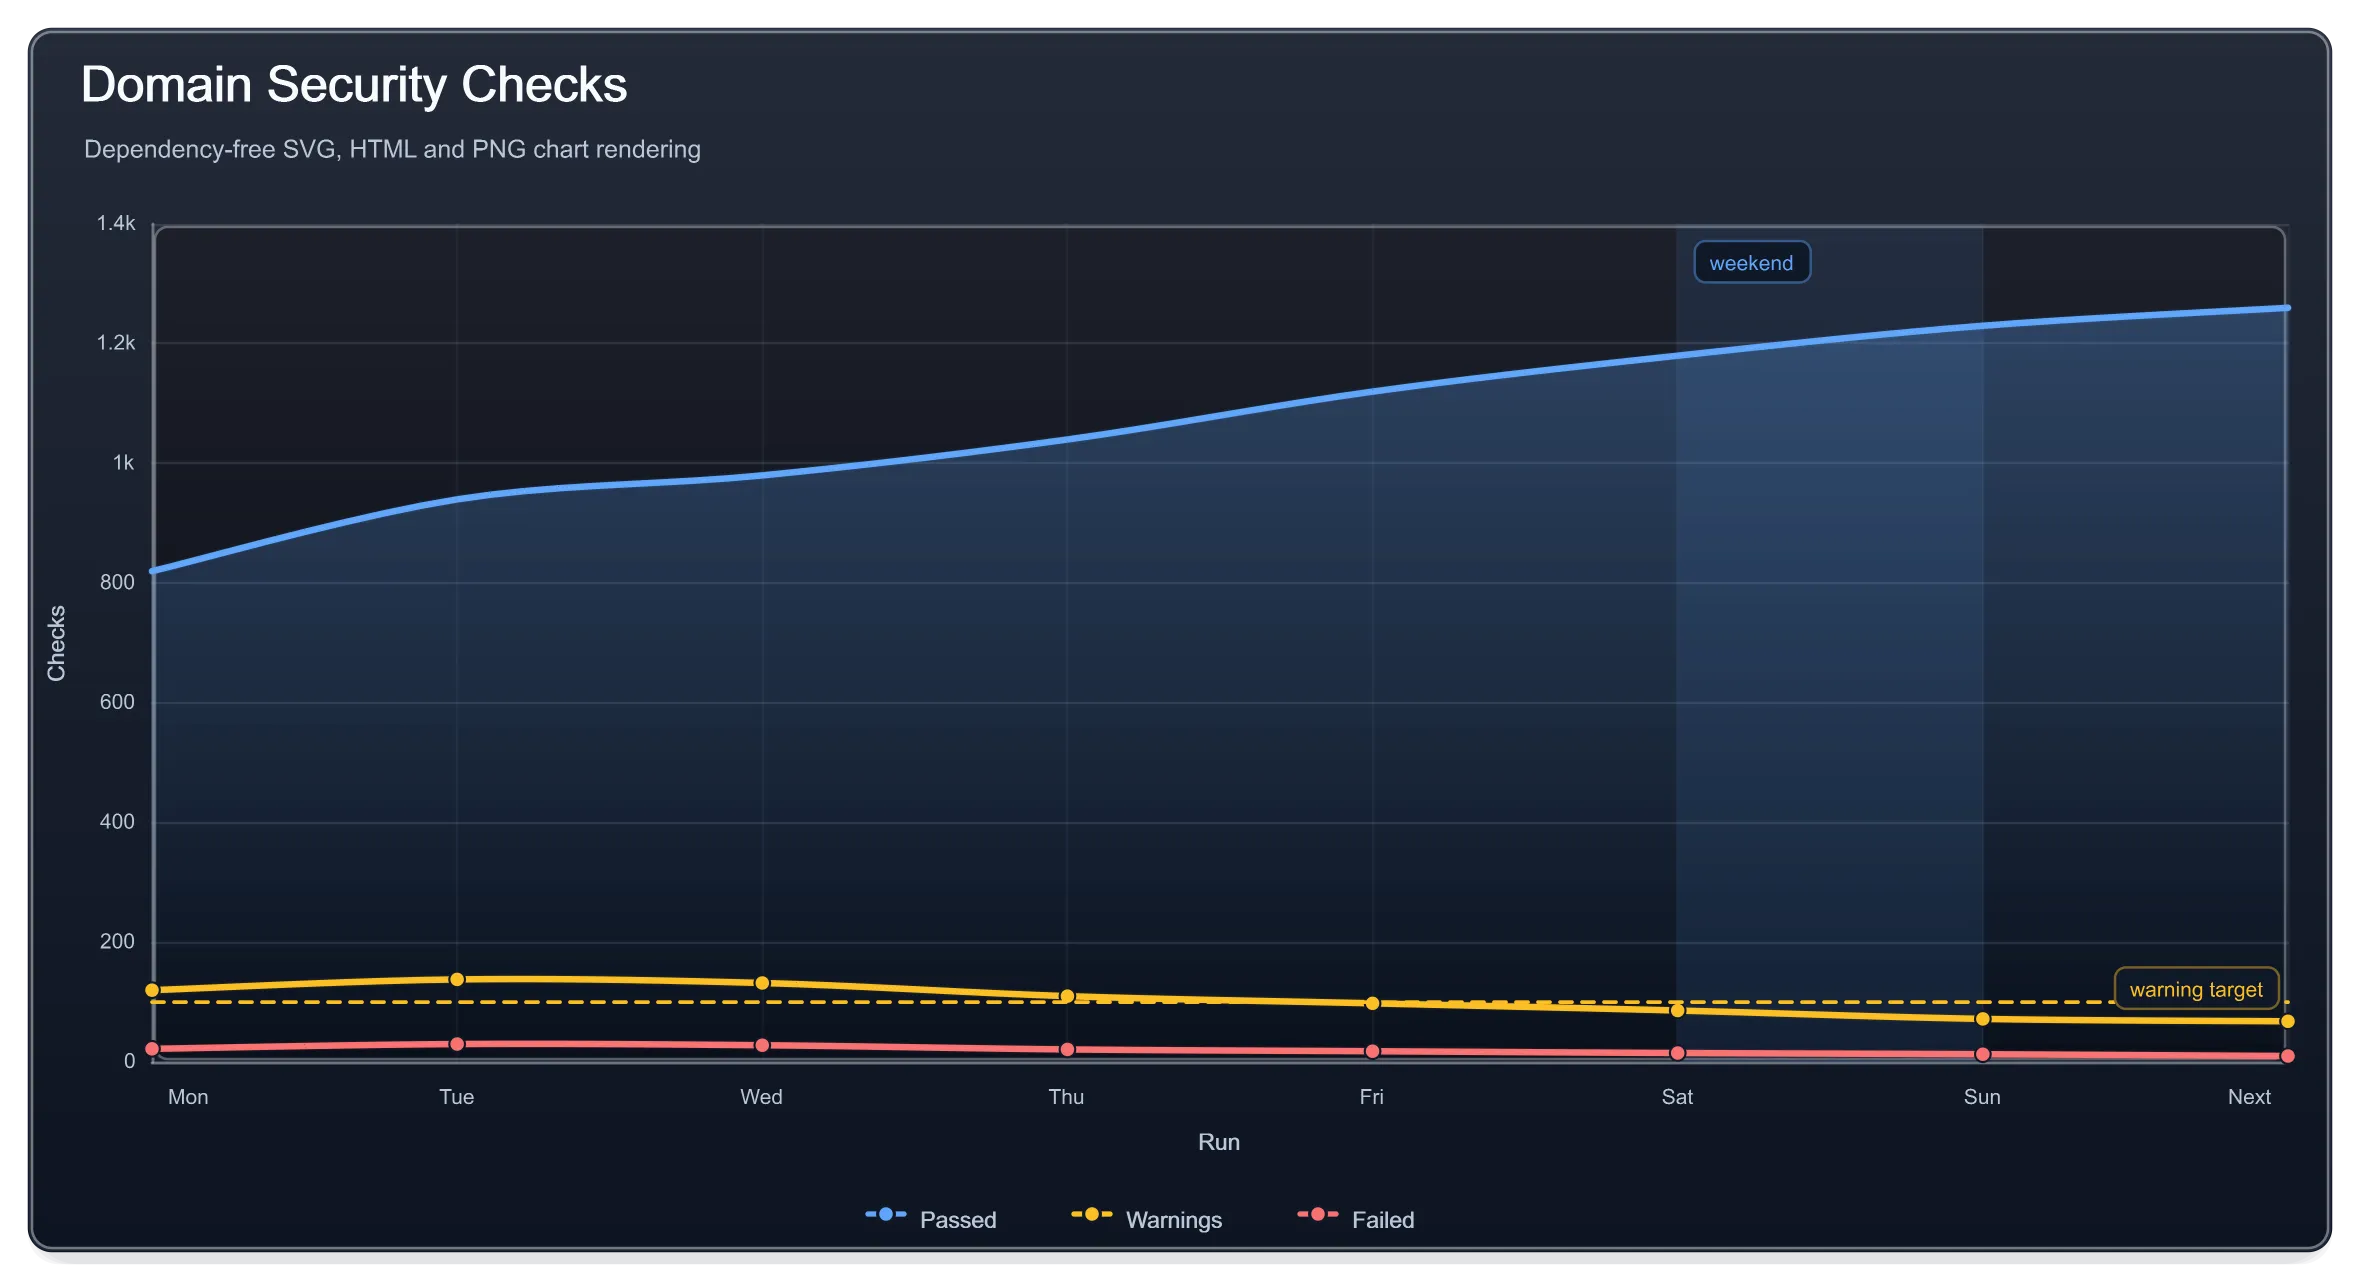This screenshot has height=1280, width=2360.
Task: Toggle the Passed series in legend
Action: (931, 1219)
